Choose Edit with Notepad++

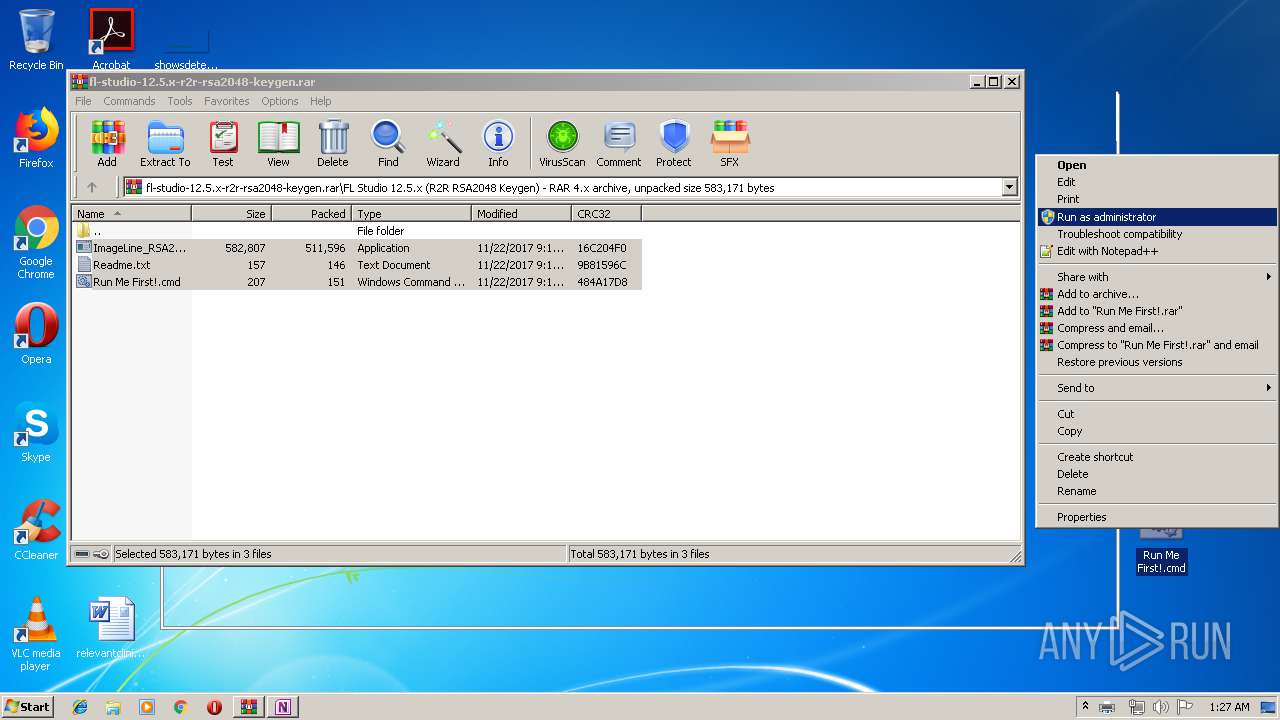(1157, 251)
